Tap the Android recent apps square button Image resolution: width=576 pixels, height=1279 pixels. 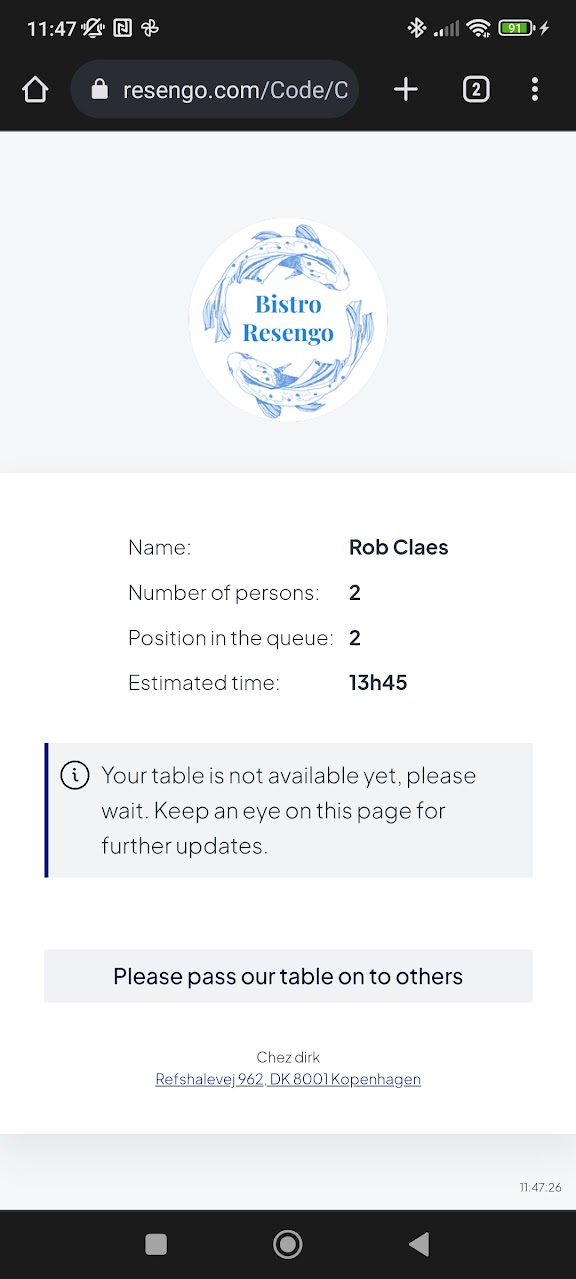pos(156,1244)
